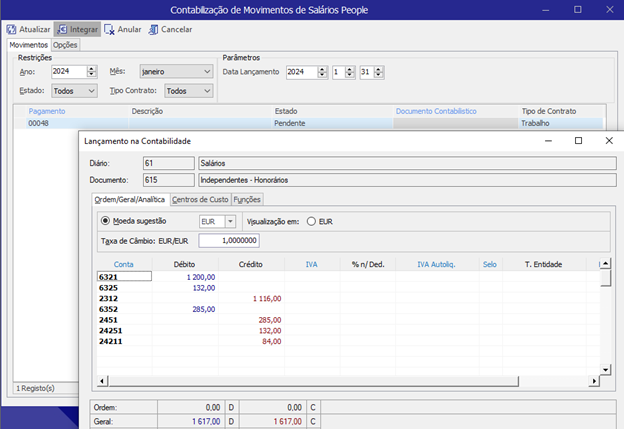Click the Integrar toolbar icon
624x429 pixels.
coord(62,29)
